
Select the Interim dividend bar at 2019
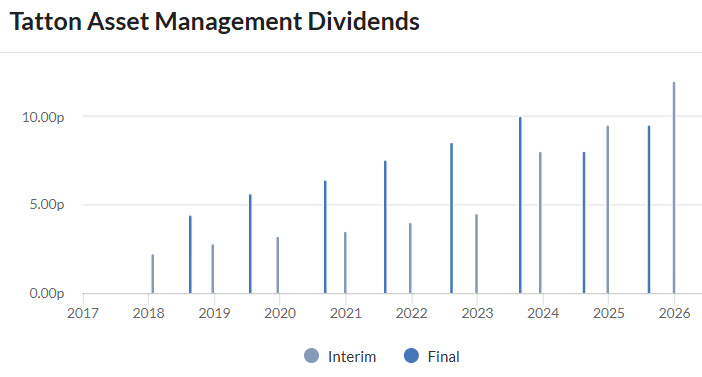coord(213,269)
